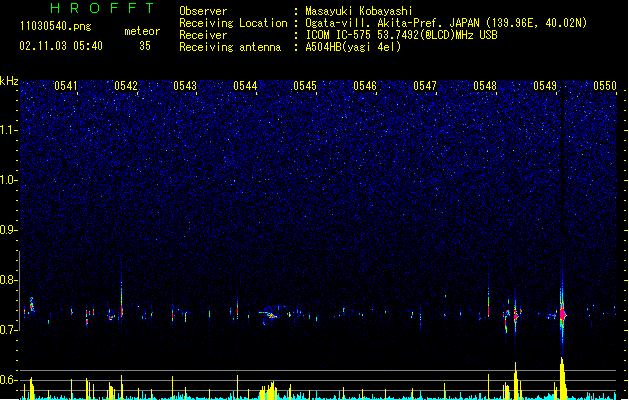Click the 0541 time marker
Screen dimensions: 629x400
[x=66, y=86]
